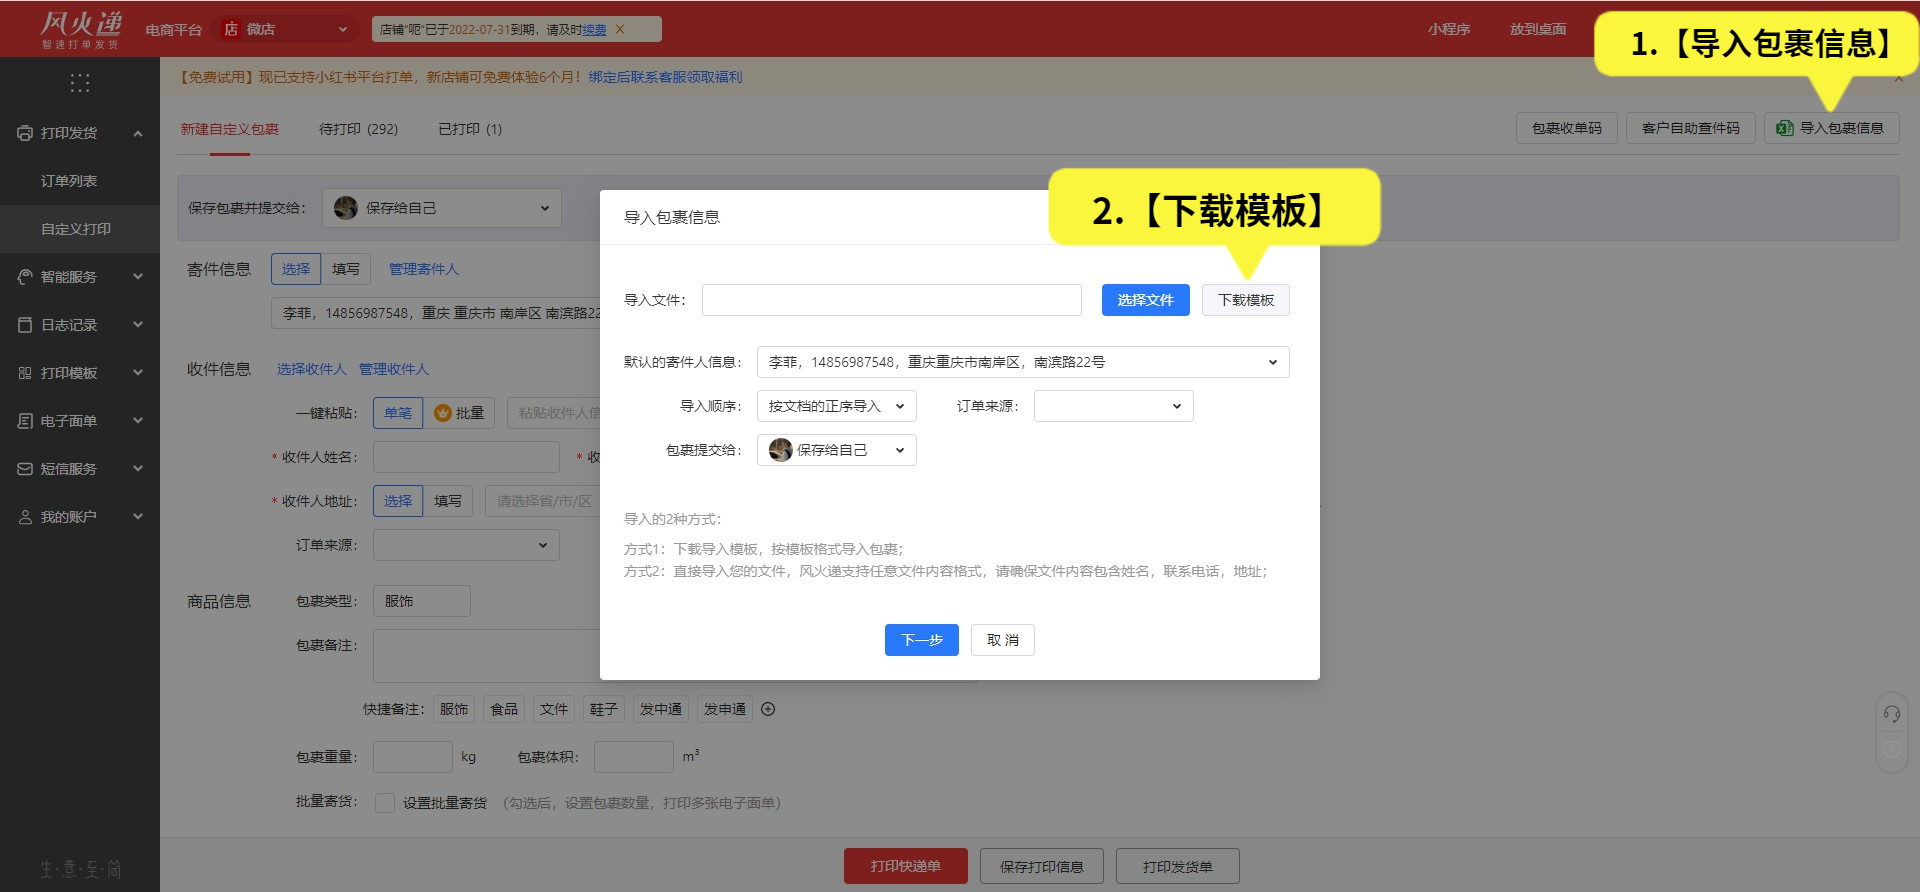Click the 我的账户 person icon
The width and height of the screenshot is (1920, 892).
25,517
